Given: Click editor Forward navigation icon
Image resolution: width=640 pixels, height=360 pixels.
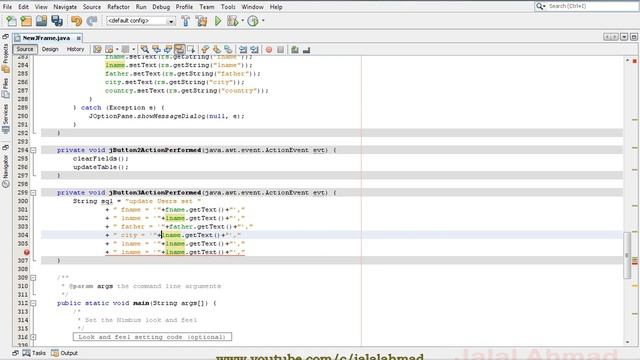Looking at the screenshot, I should [126, 49].
